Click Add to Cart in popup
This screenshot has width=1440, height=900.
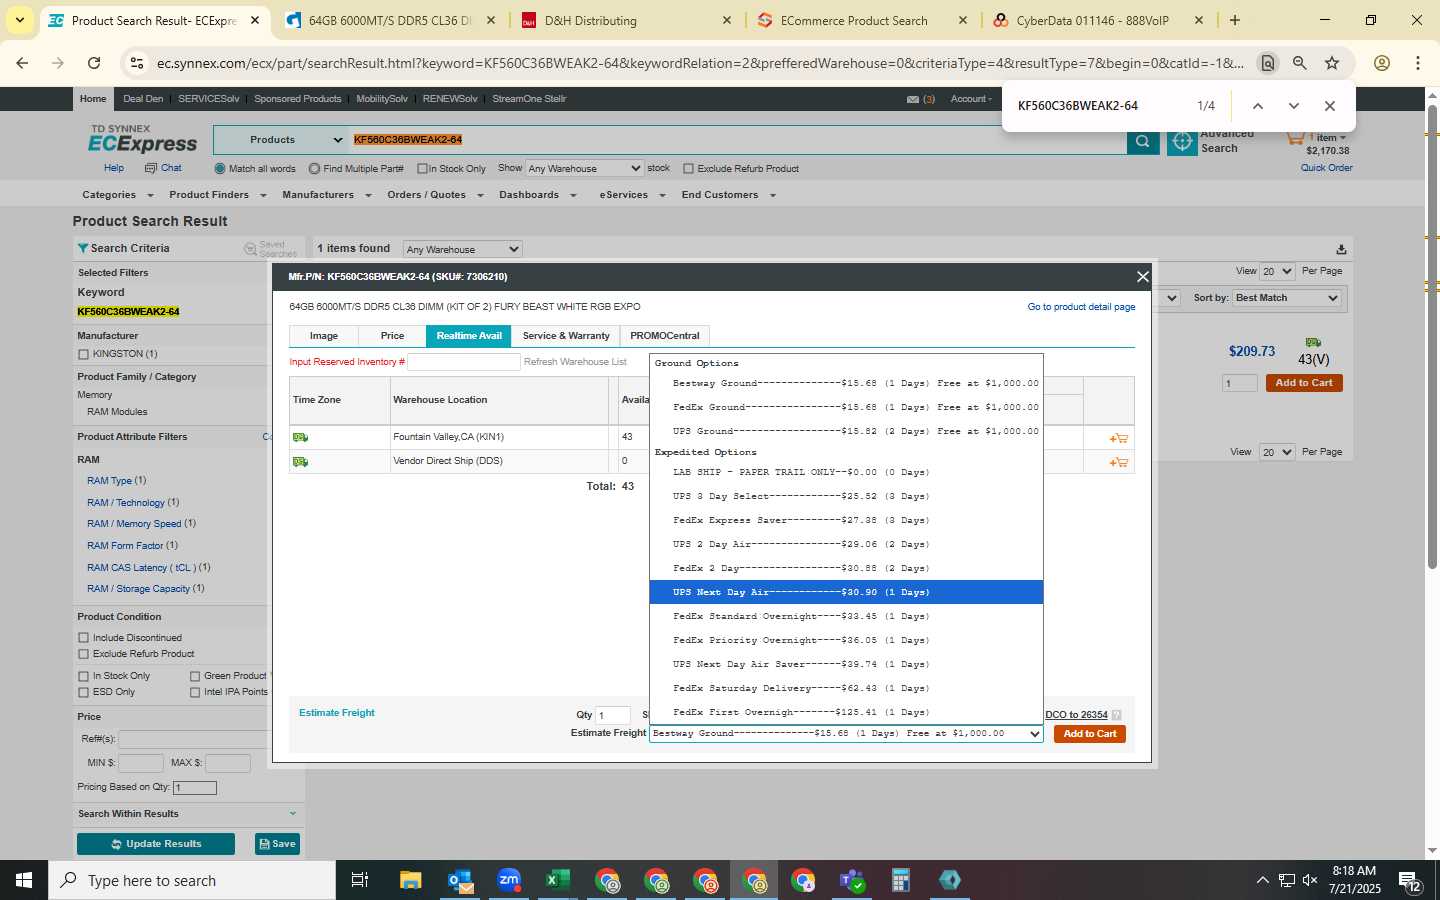point(1090,734)
